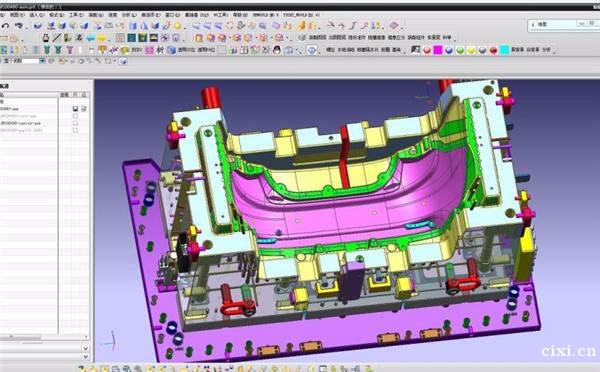Screen dimensions: 600x372
Task: Open the 插入(S) menu
Action: click(37, 15)
